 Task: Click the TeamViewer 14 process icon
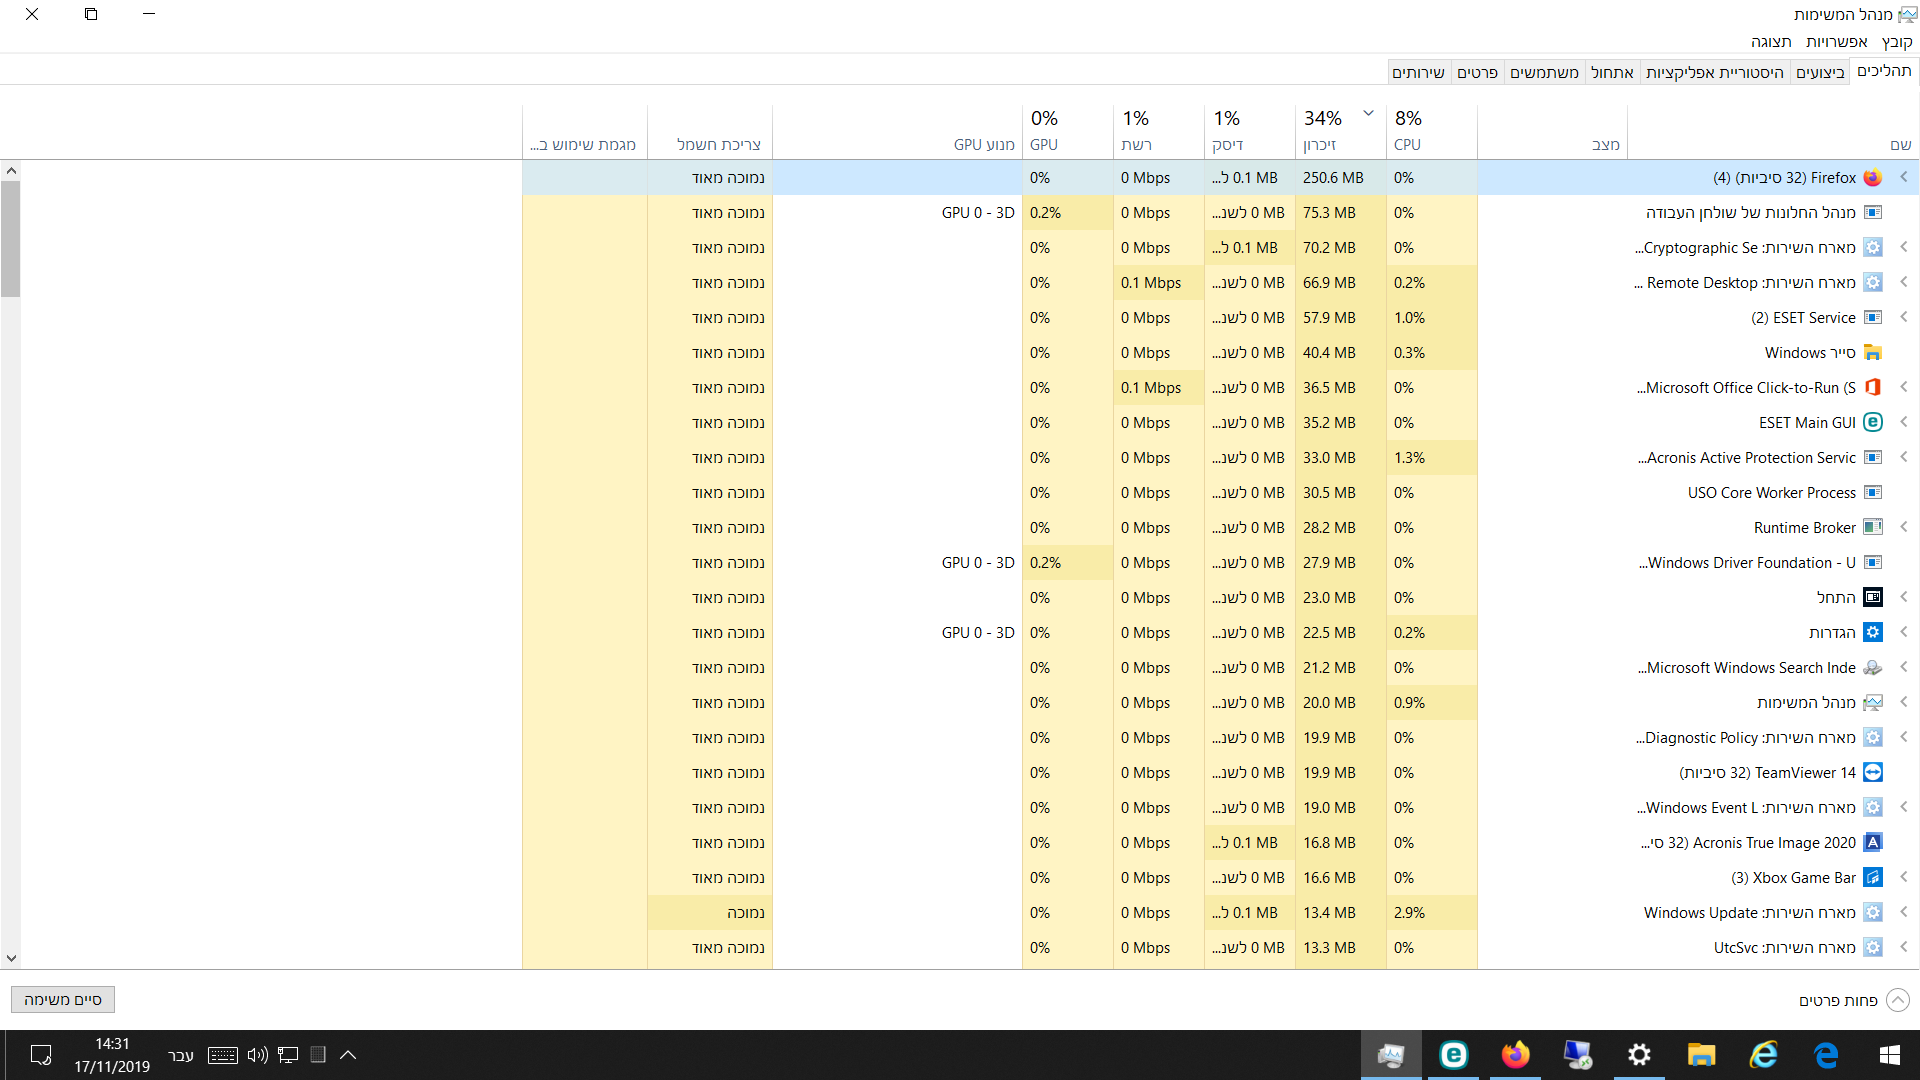(x=1873, y=773)
